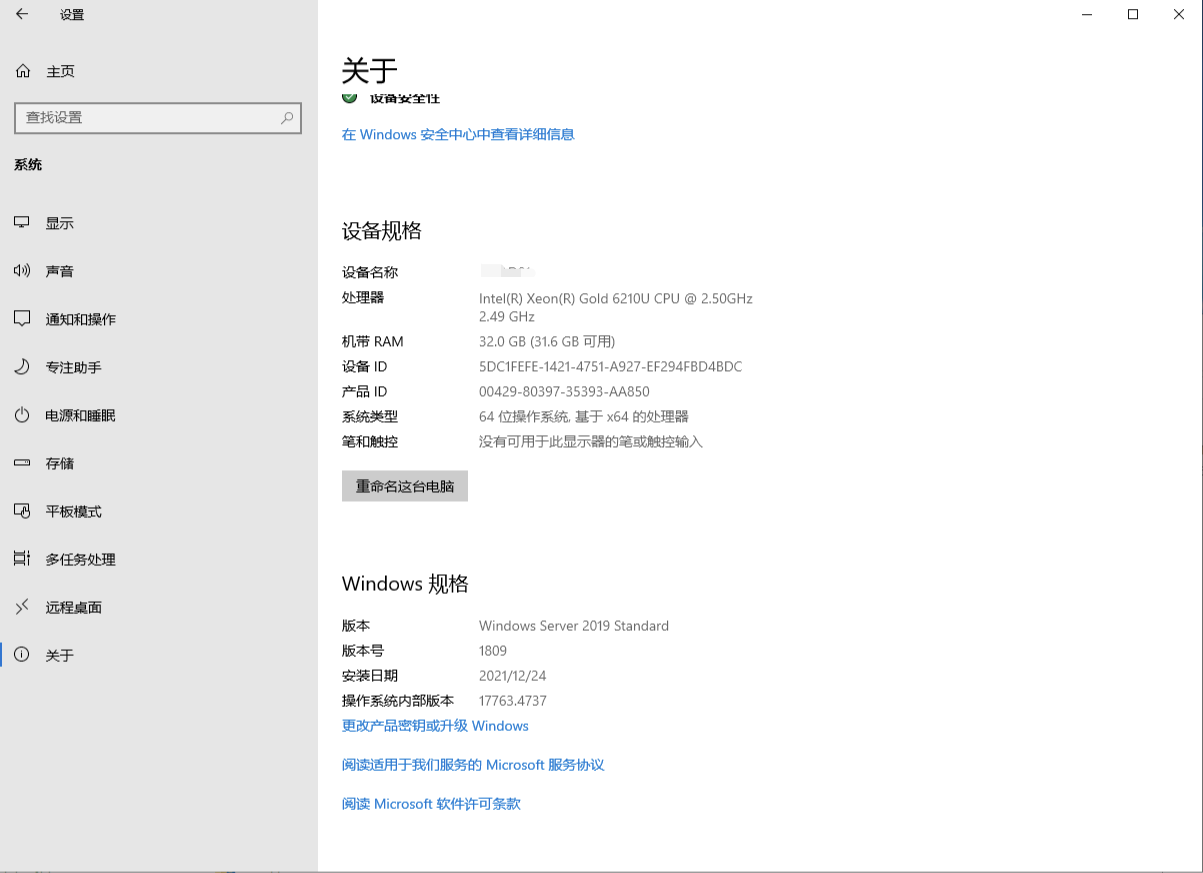Image resolution: width=1203 pixels, height=873 pixels.
Task: Click the 平板模式 tablet icon
Action: [x=22, y=511]
